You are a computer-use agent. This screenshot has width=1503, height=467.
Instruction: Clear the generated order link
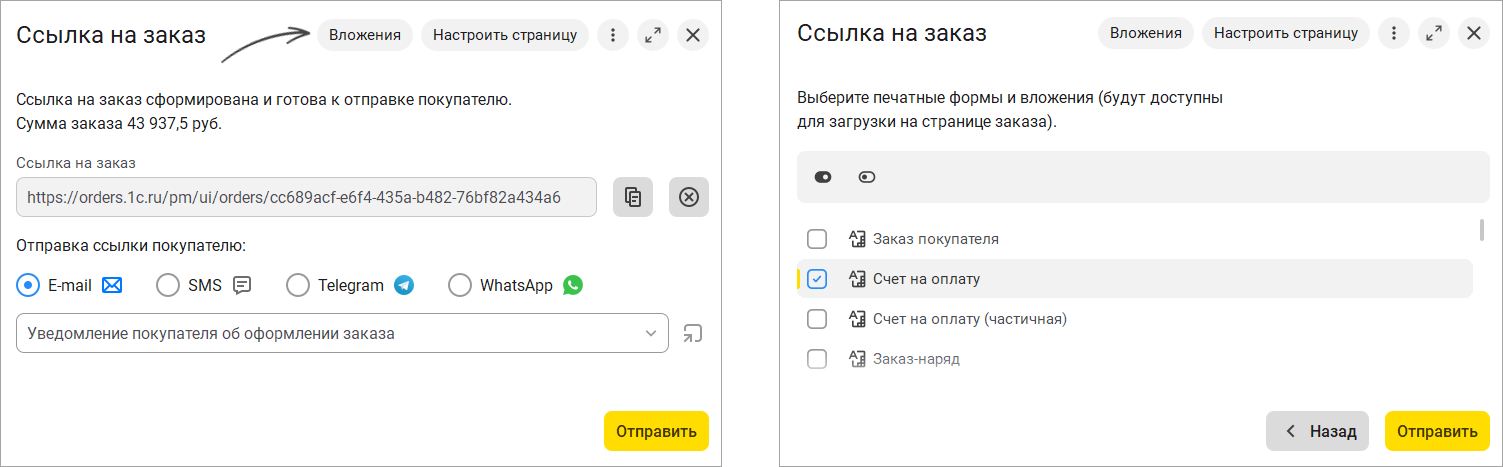pos(688,197)
